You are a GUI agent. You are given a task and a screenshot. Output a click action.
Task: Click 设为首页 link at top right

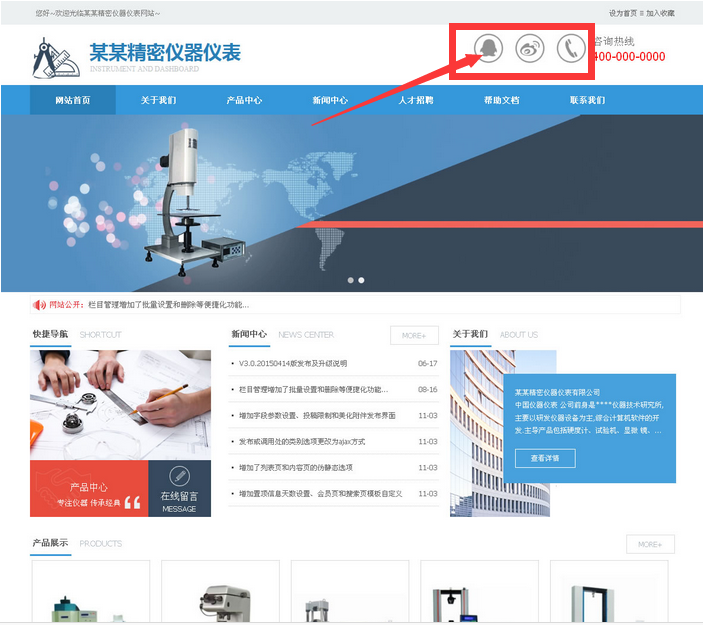[622, 13]
